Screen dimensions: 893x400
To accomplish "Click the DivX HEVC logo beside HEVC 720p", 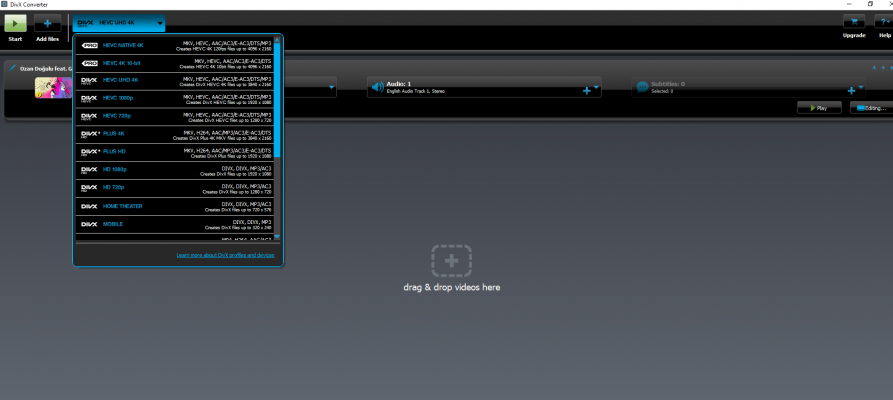I will coord(89,117).
